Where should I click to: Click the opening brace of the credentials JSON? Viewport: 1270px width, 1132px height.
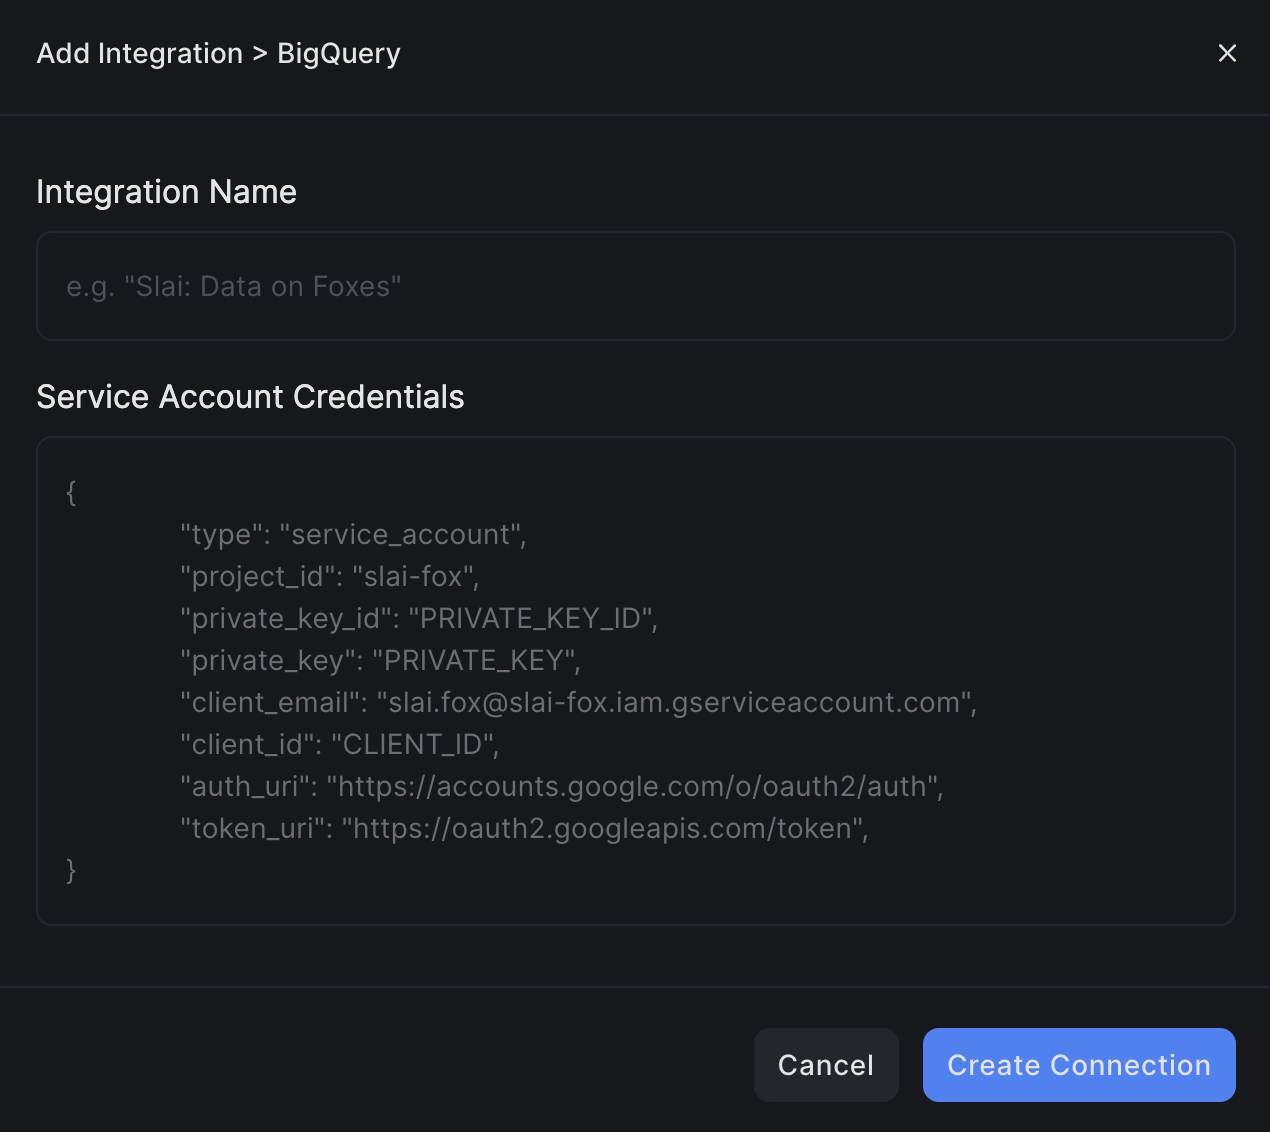[x=70, y=492]
